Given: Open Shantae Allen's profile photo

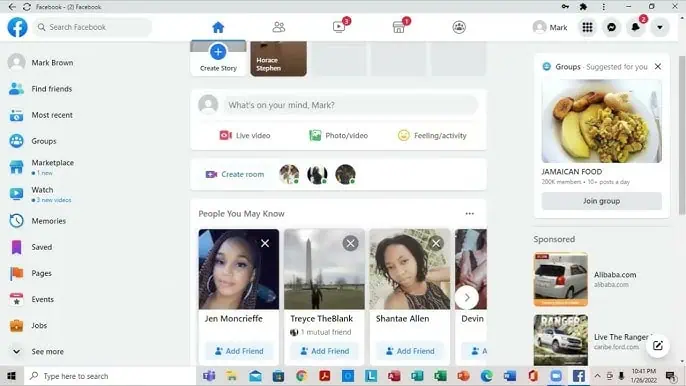Looking at the screenshot, I should [410, 269].
